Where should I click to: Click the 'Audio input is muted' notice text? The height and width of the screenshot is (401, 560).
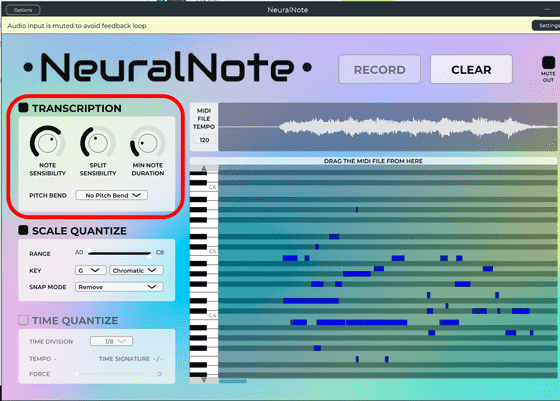(x=77, y=26)
